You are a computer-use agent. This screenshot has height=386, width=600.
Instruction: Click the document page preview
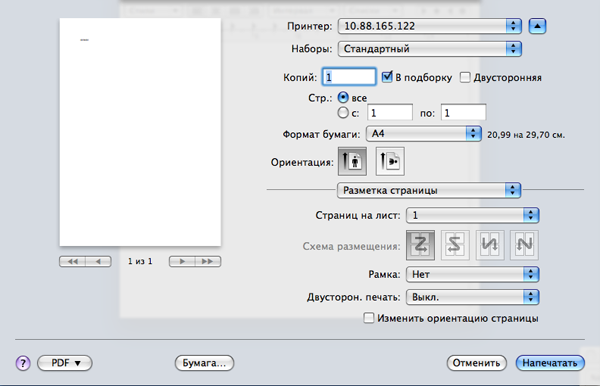140,132
